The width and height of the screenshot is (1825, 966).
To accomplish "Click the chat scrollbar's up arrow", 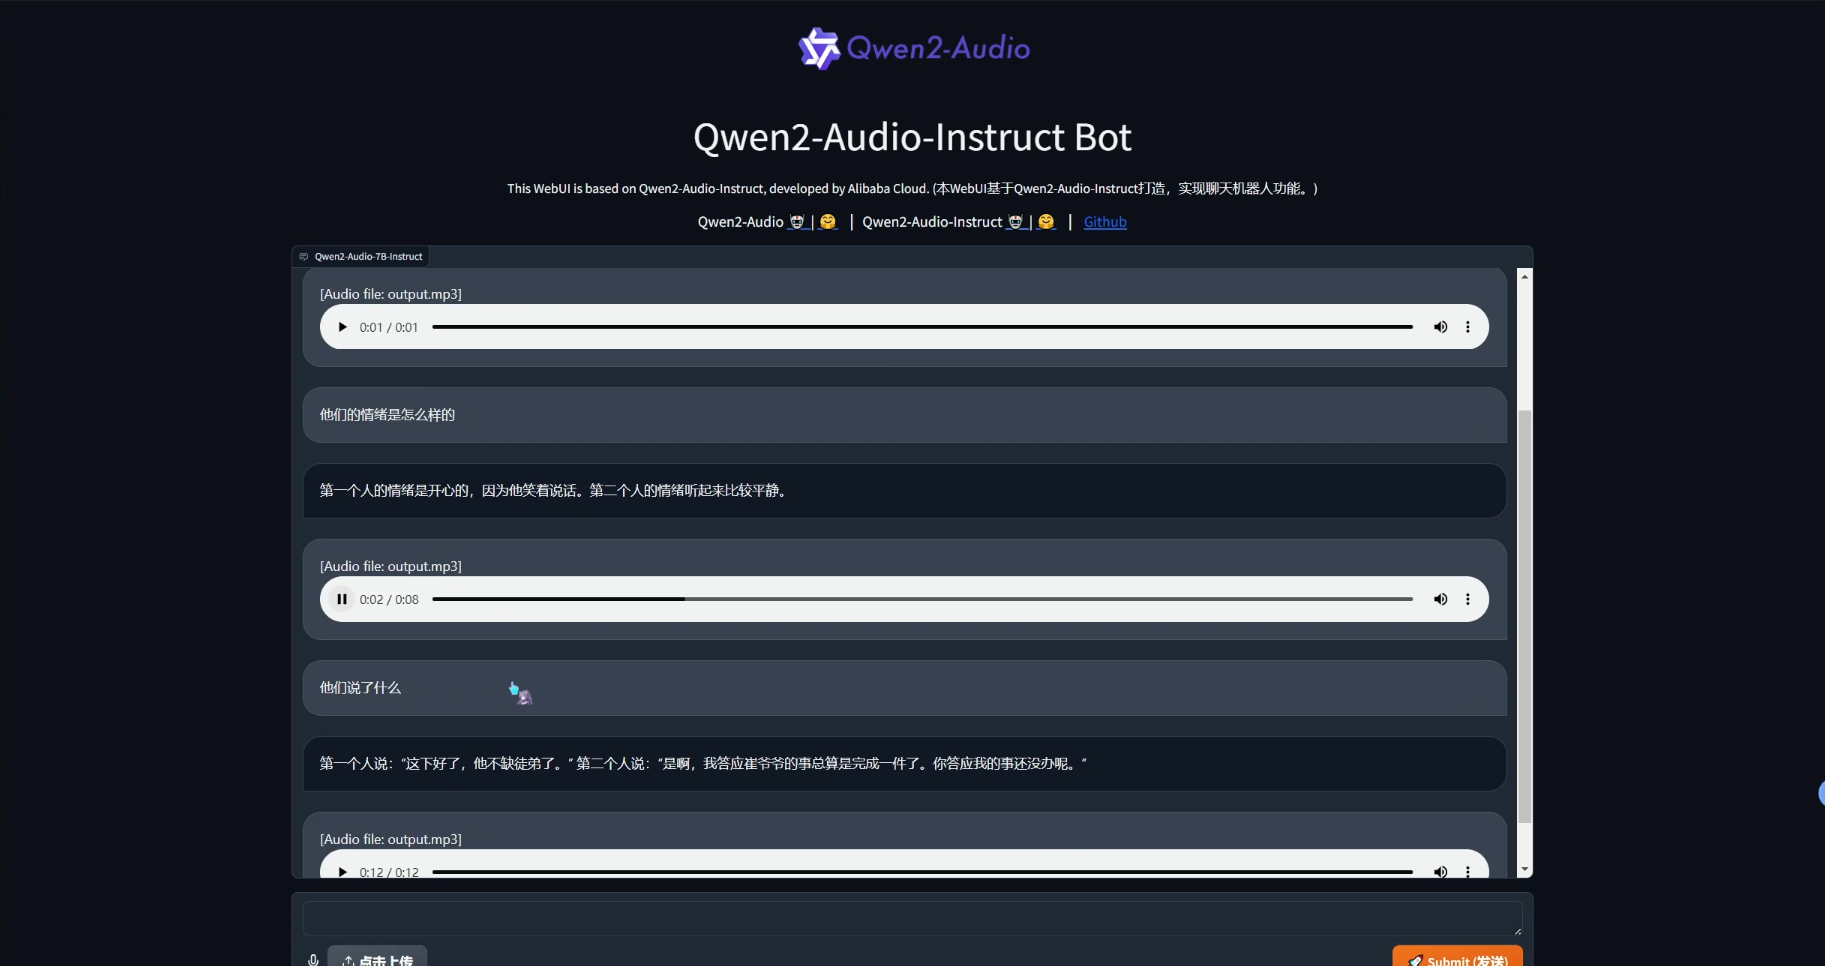I will (x=1524, y=276).
